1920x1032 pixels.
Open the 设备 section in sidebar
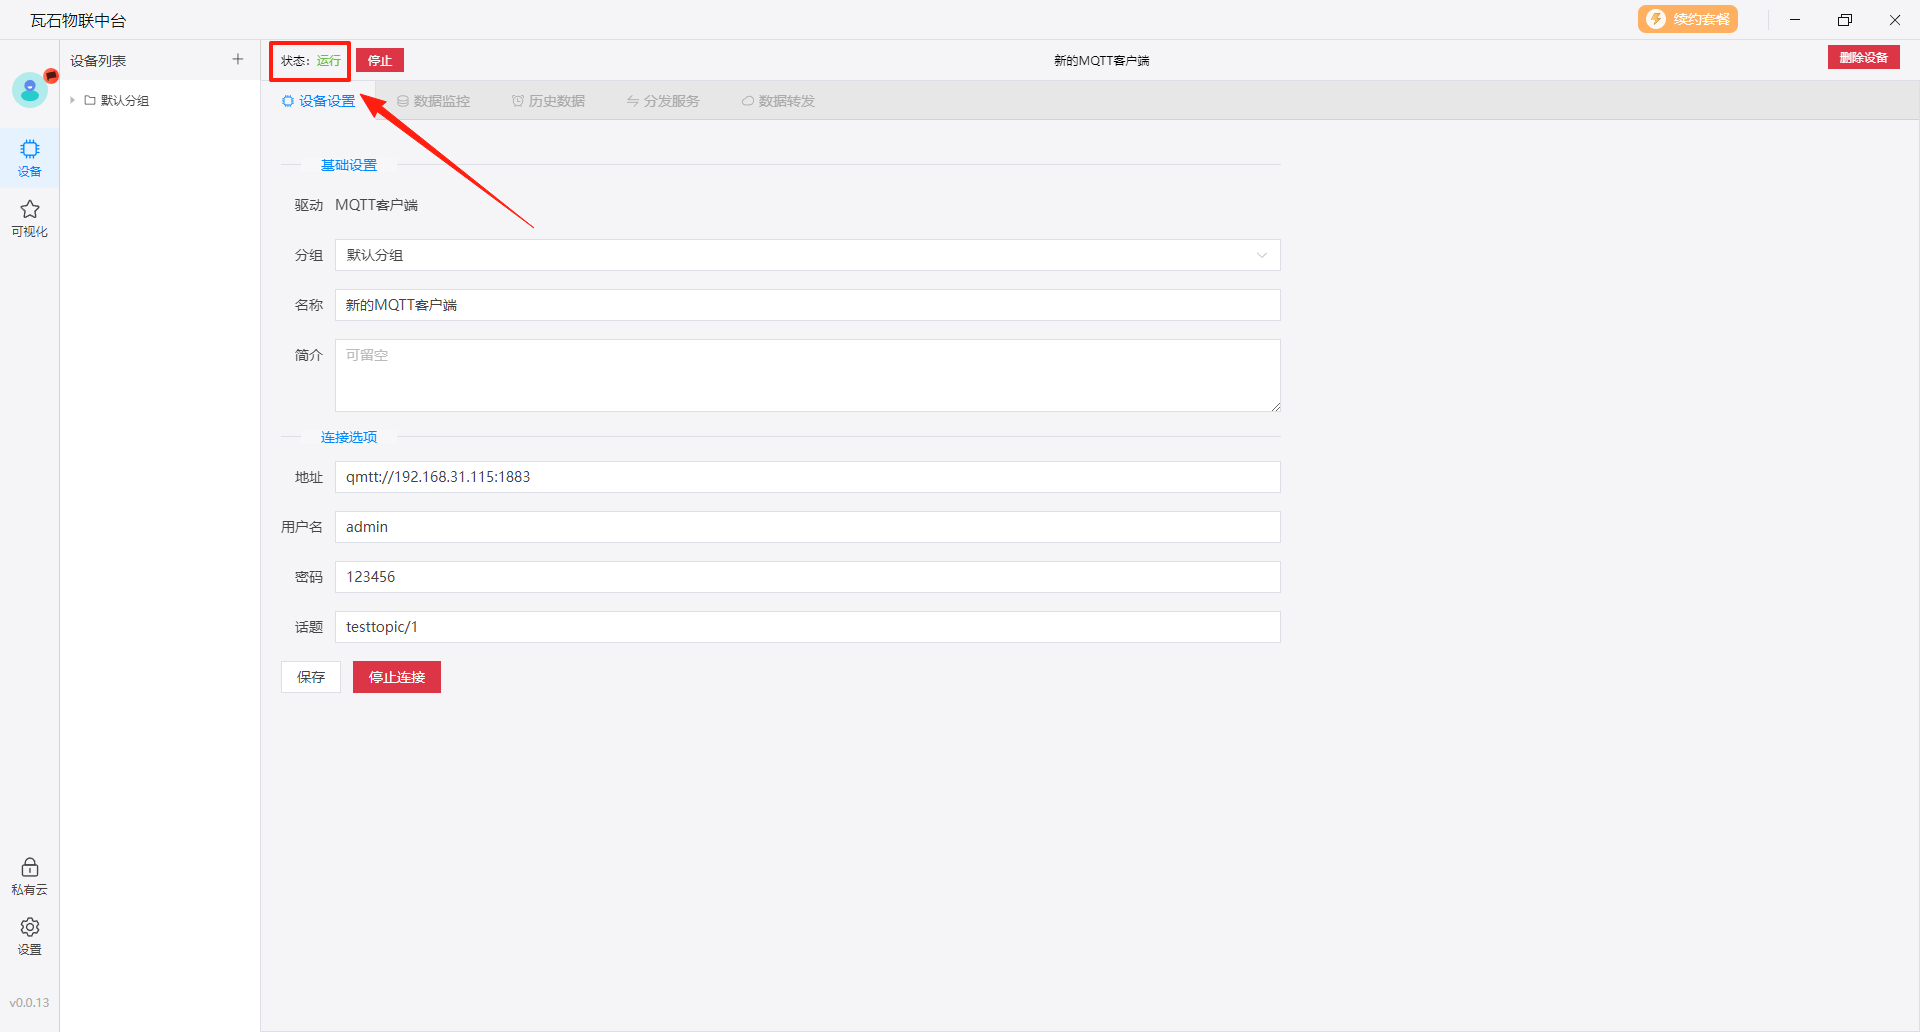(30, 157)
